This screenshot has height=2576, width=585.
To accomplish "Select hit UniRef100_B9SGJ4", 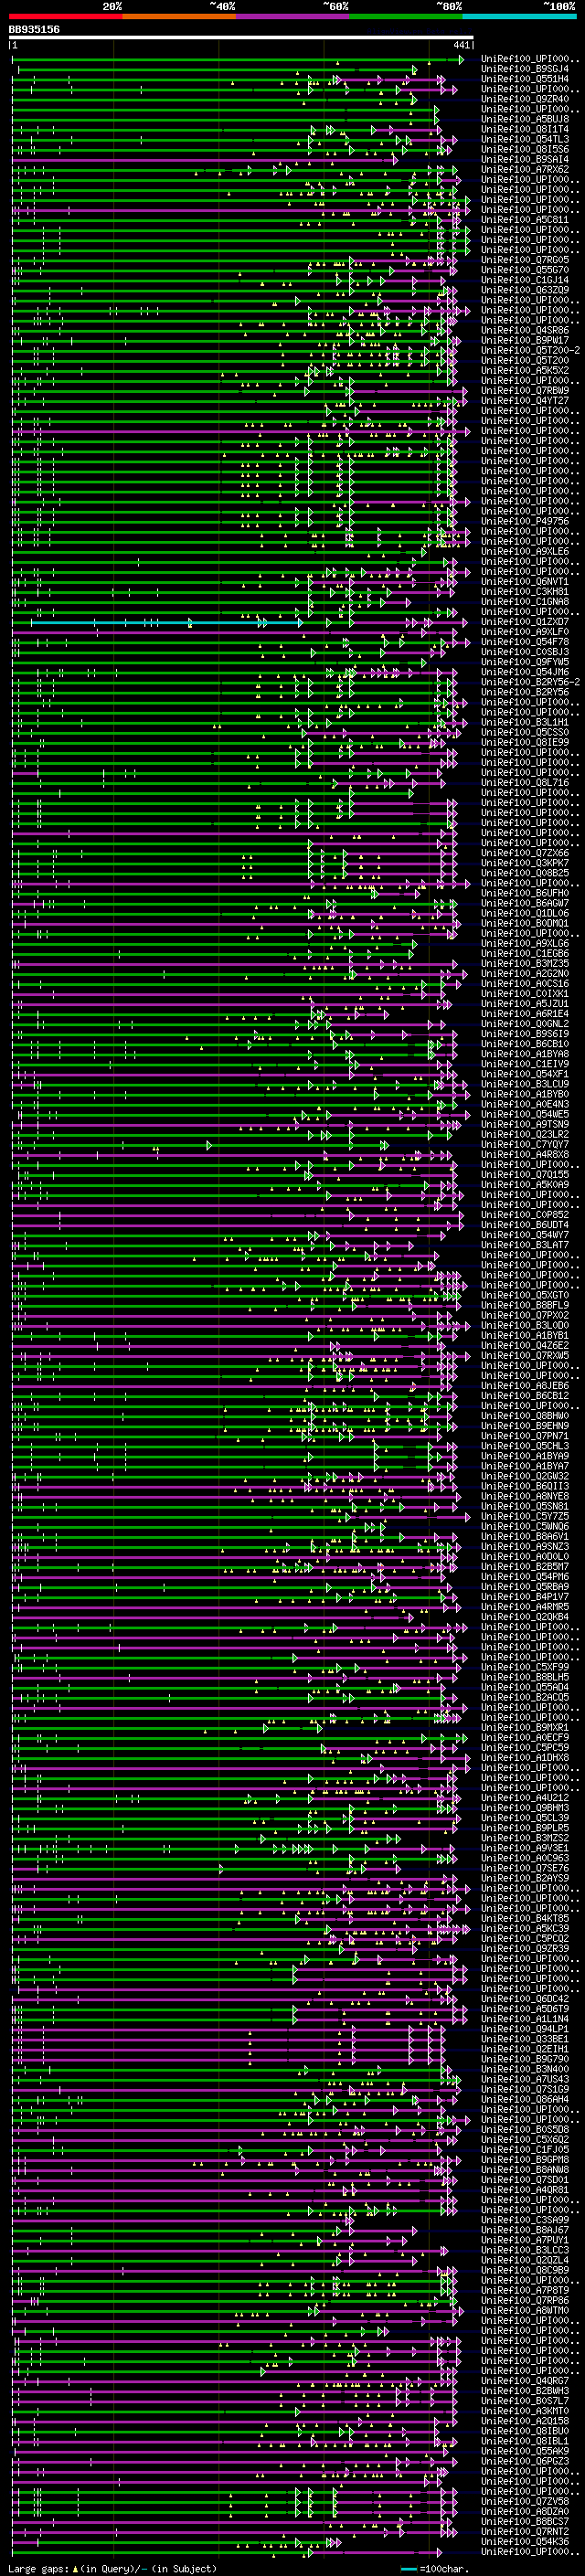I will click(525, 69).
